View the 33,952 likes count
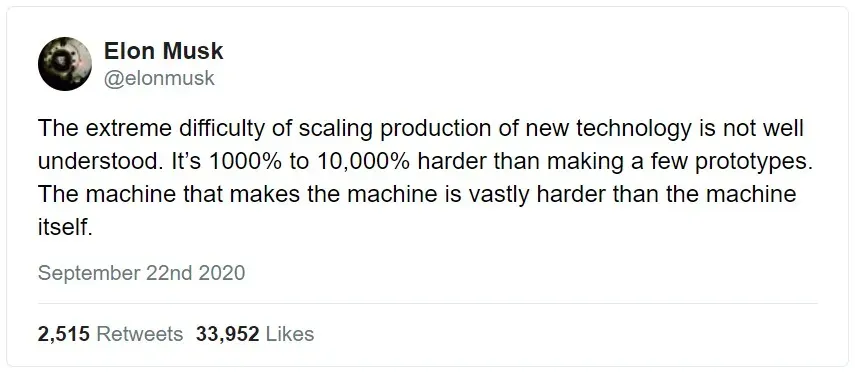855x373 pixels. [227, 334]
